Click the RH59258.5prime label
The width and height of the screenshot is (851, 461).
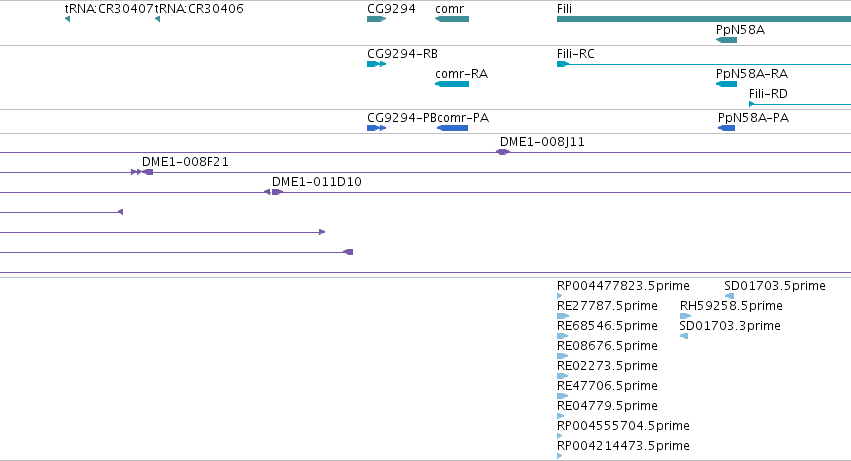click(731, 306)
